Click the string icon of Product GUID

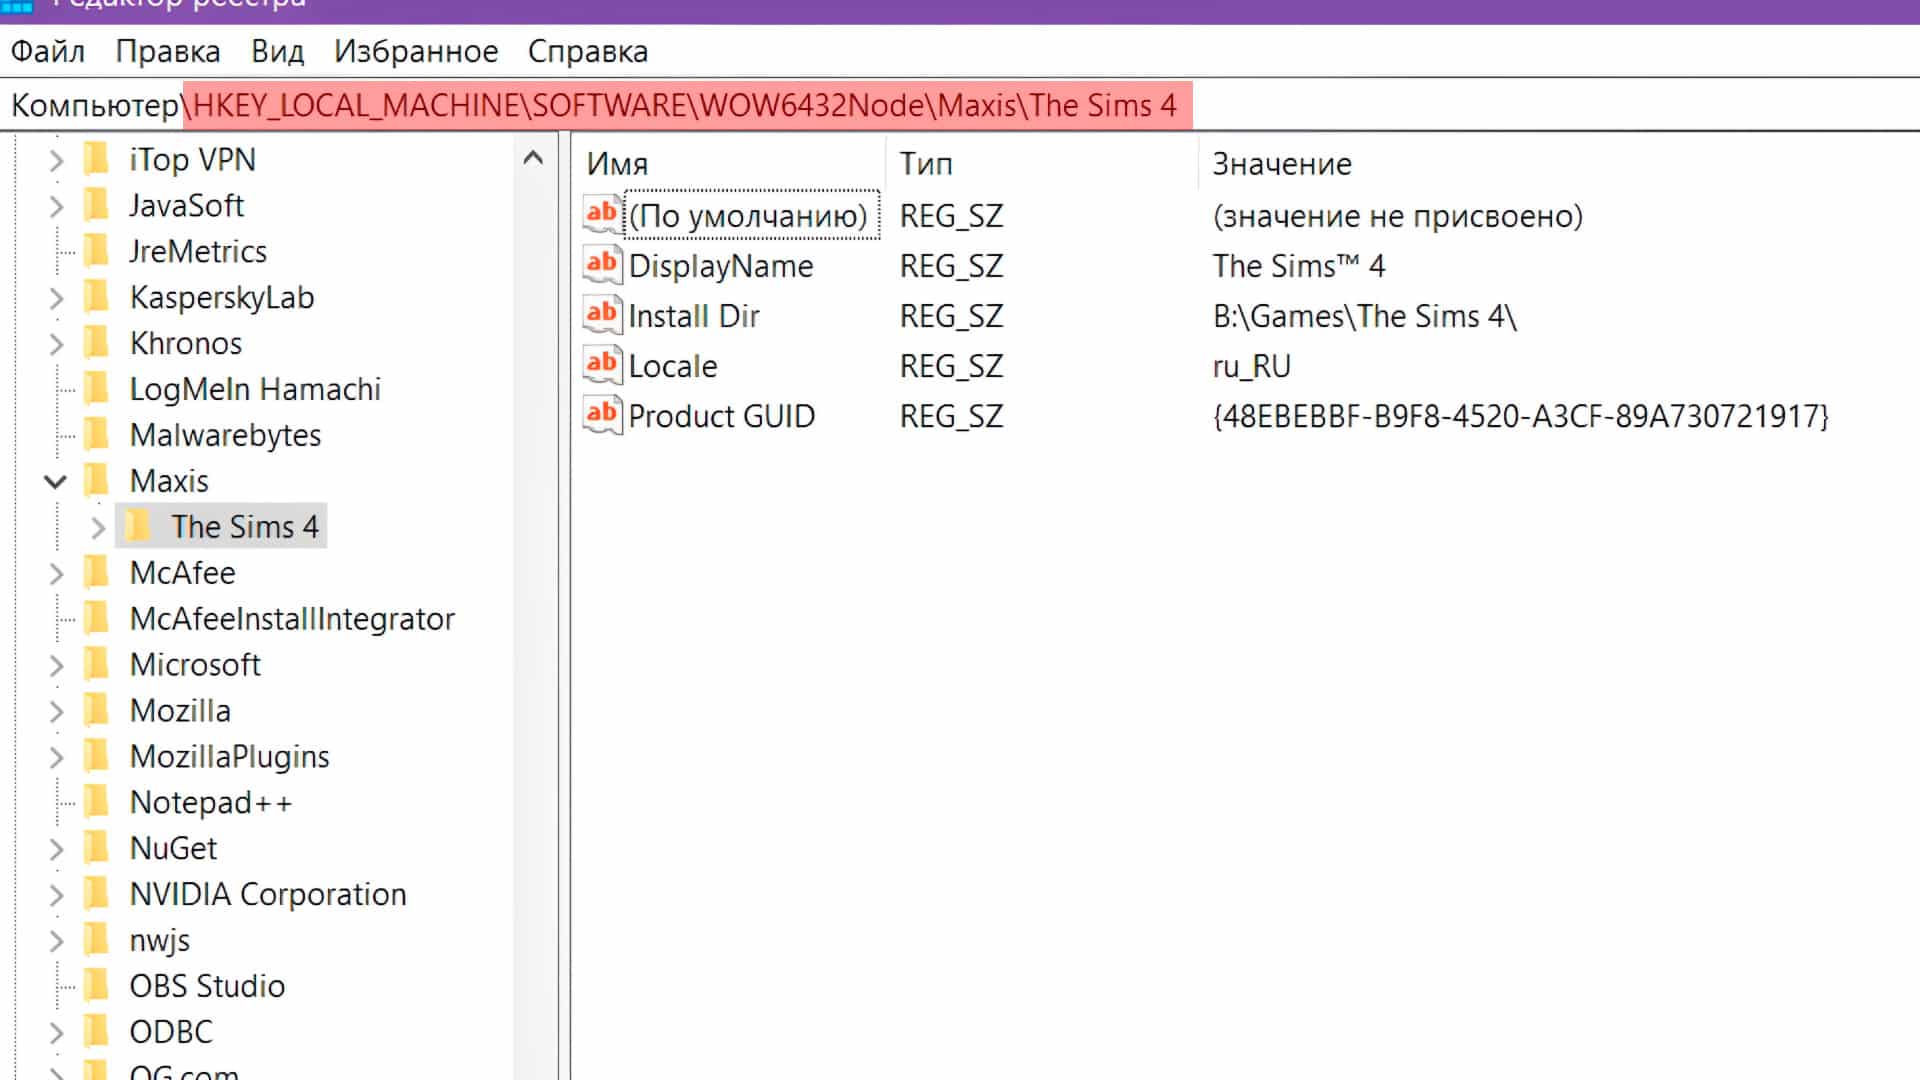[602, 414]
